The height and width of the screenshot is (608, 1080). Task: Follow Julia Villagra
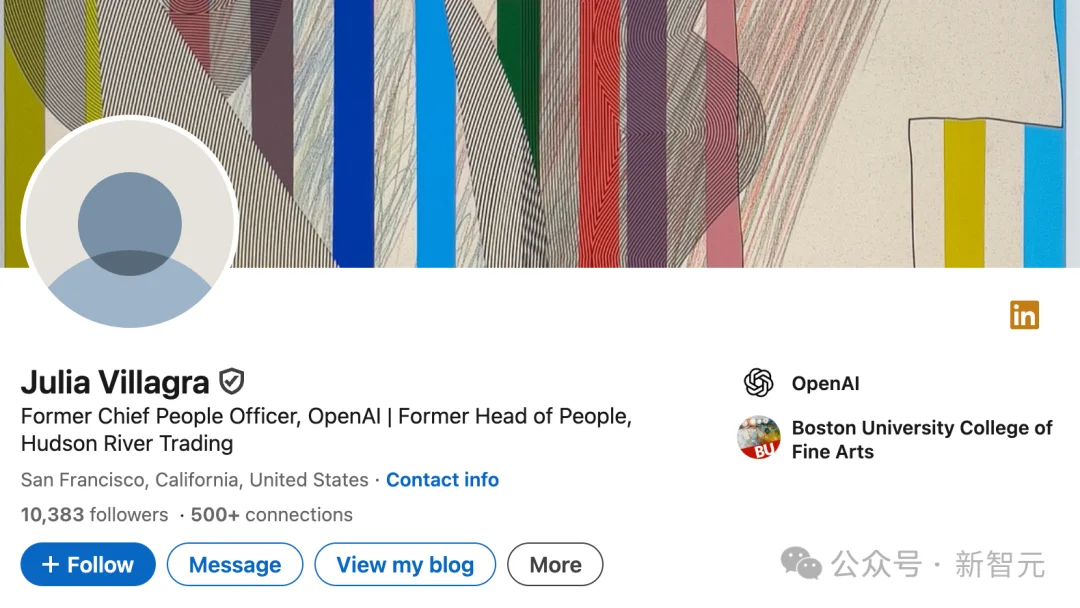coord(87,564)
